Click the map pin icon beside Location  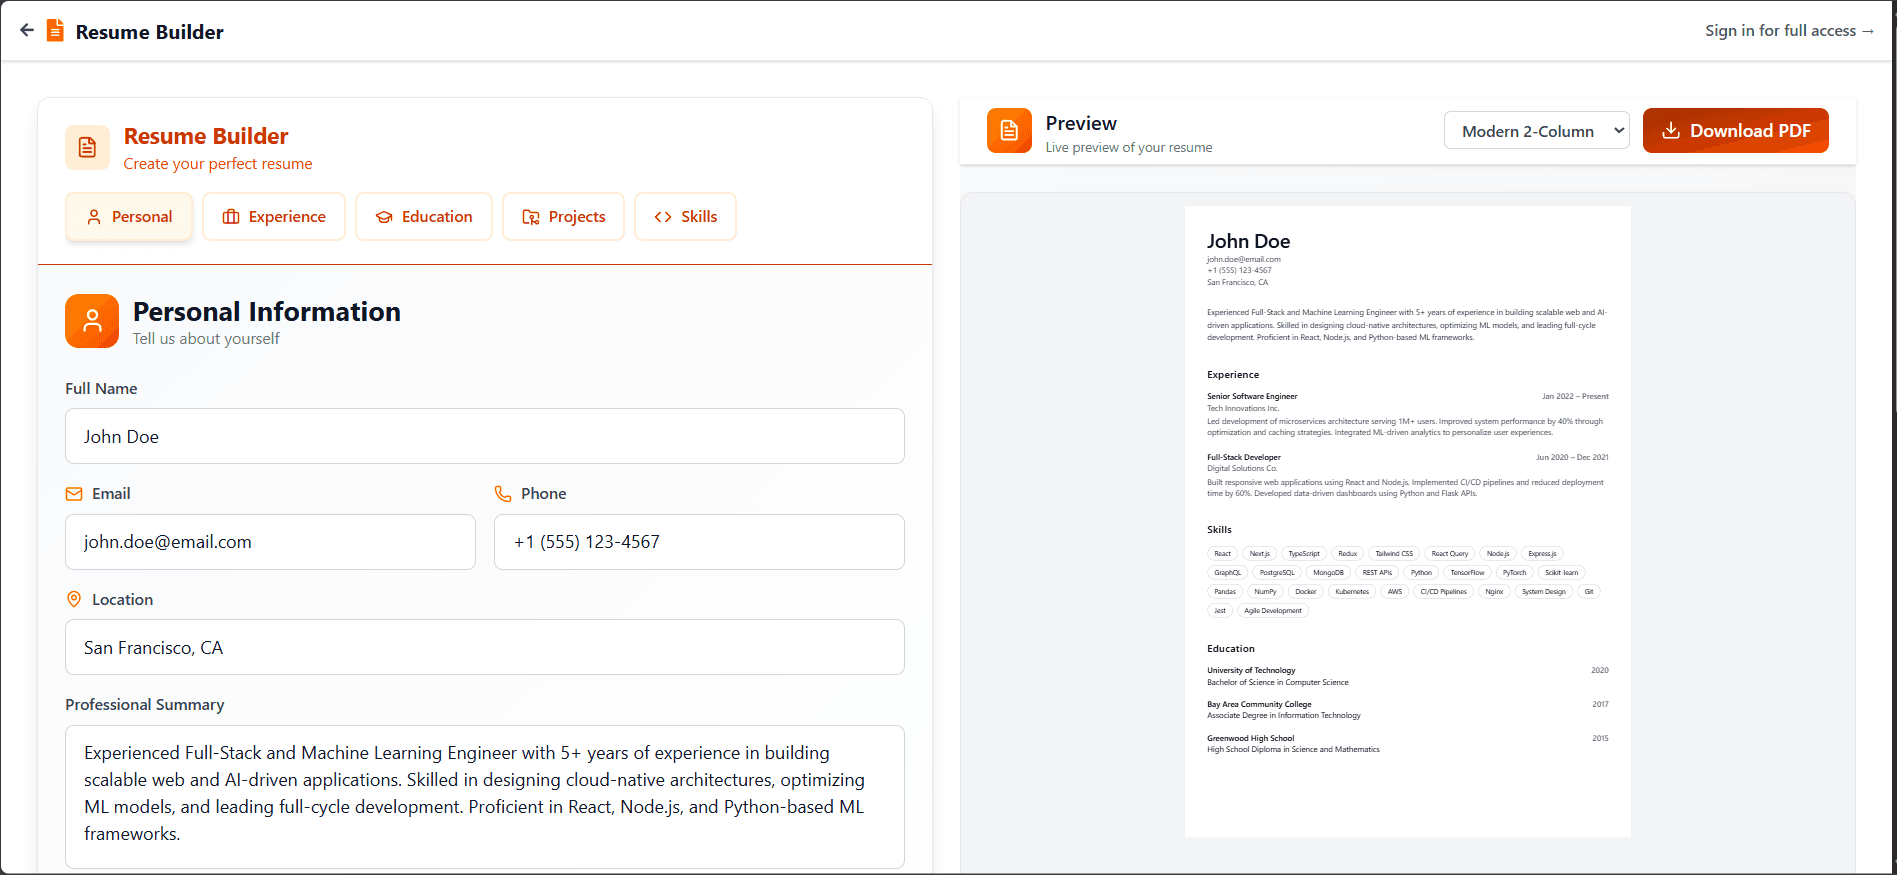(74, 599)
